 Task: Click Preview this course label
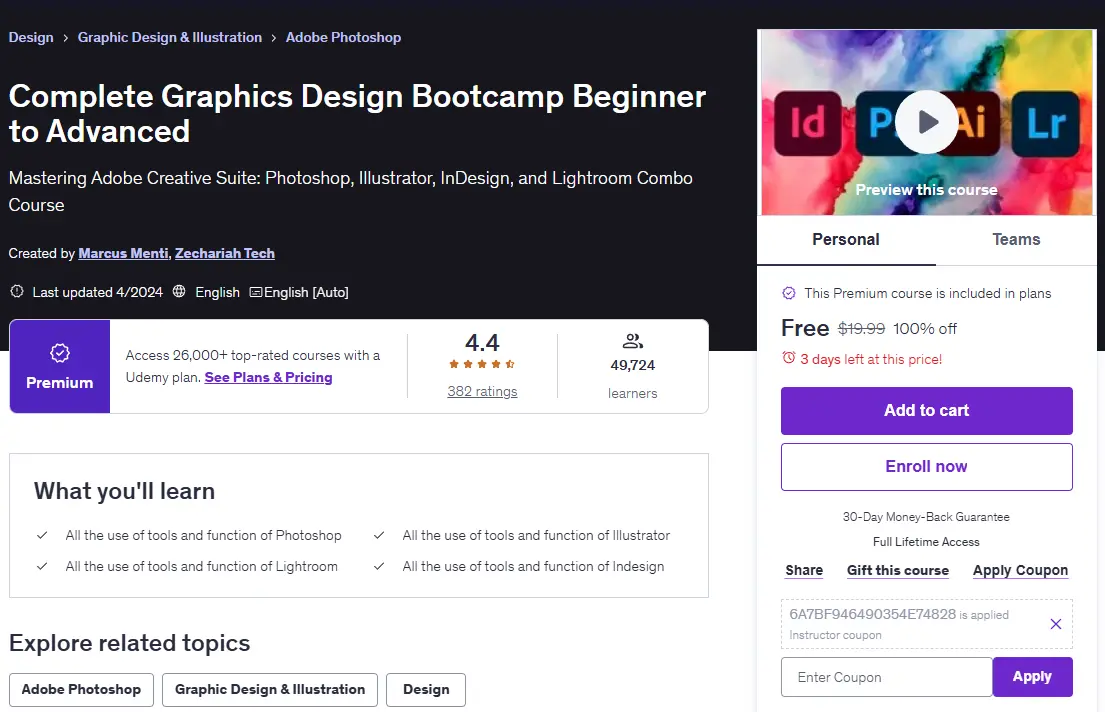click(x=926, y=190)
